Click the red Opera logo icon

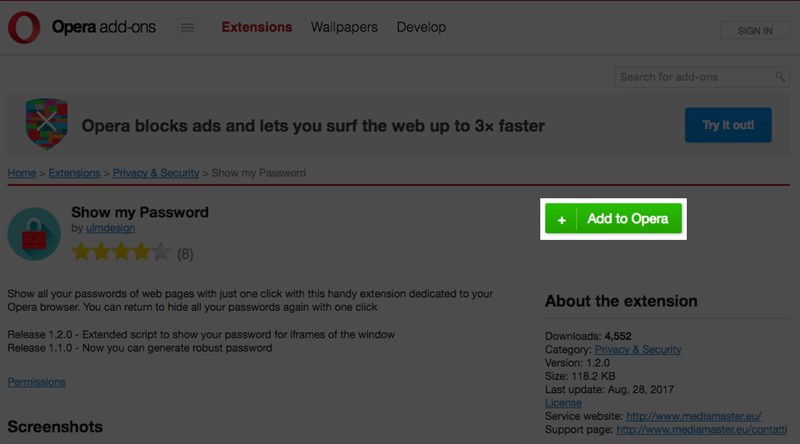(24, 27)
